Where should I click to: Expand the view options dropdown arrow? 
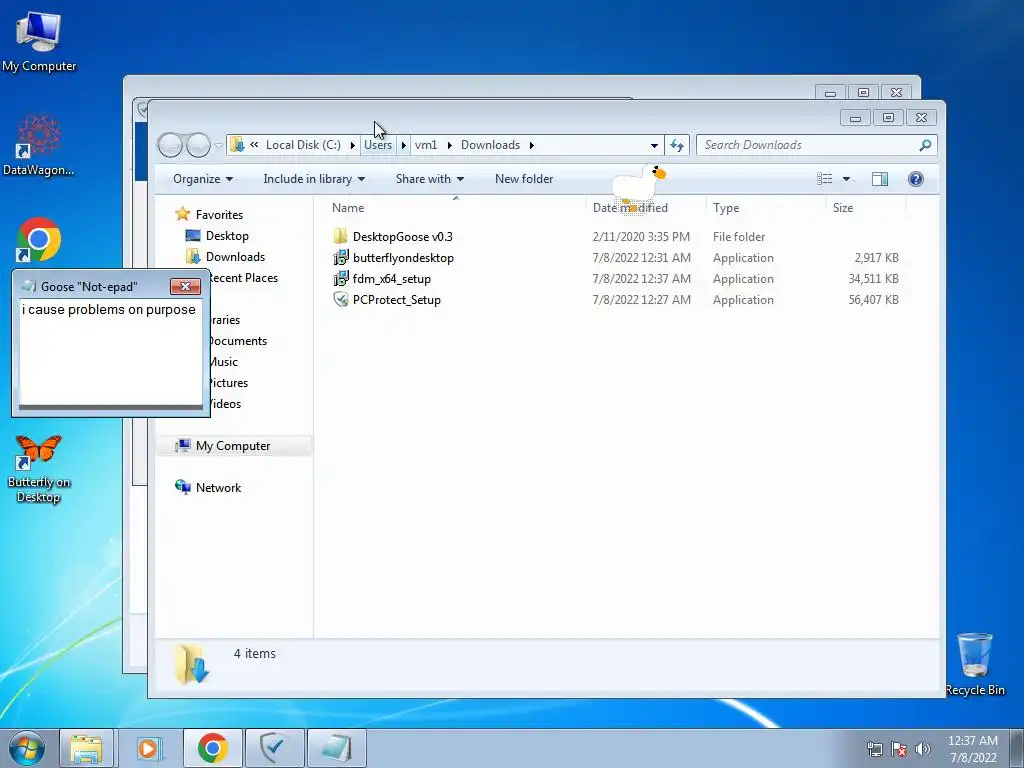846,179
